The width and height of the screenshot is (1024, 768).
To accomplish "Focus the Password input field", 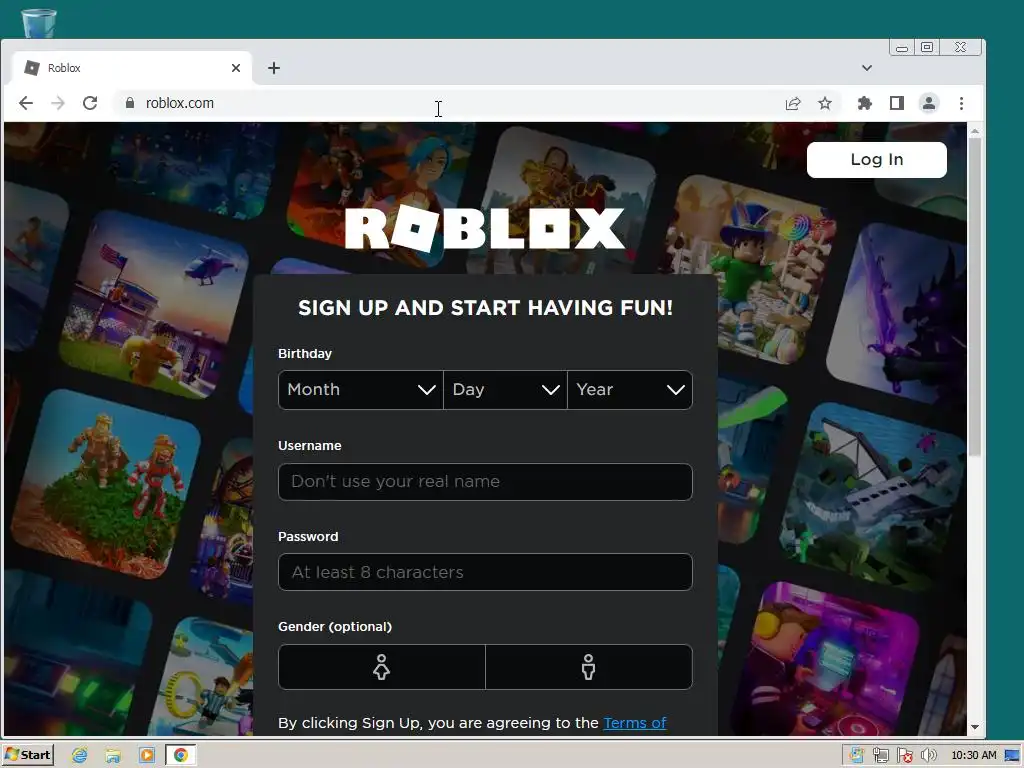I will (485, 572).
